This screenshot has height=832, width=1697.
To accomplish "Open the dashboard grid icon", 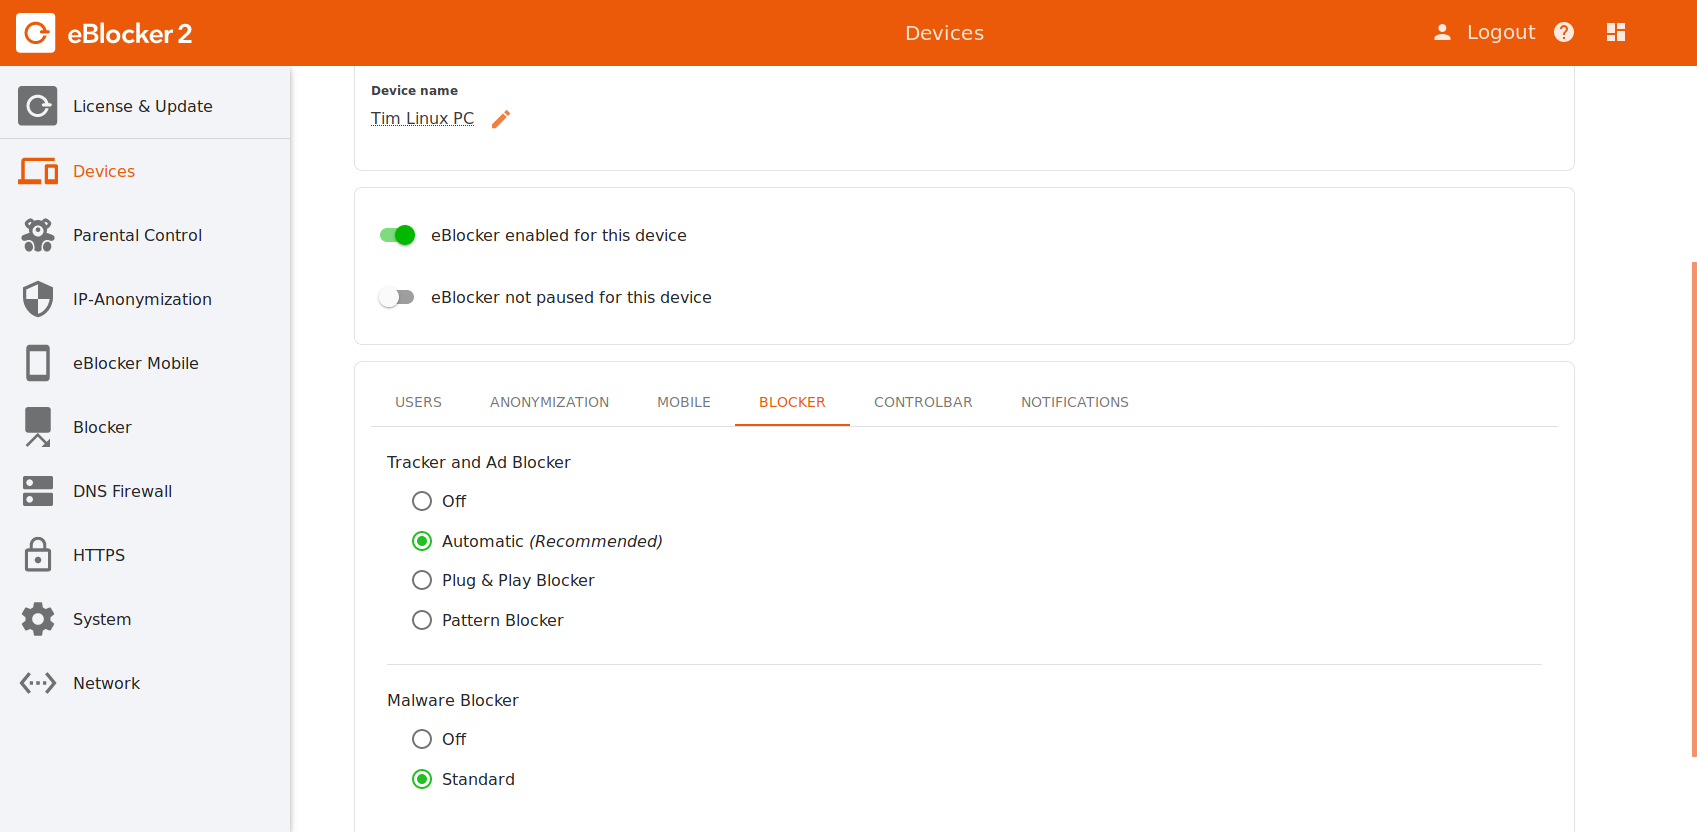I will pyautogui.click(x=1616, y=32).
